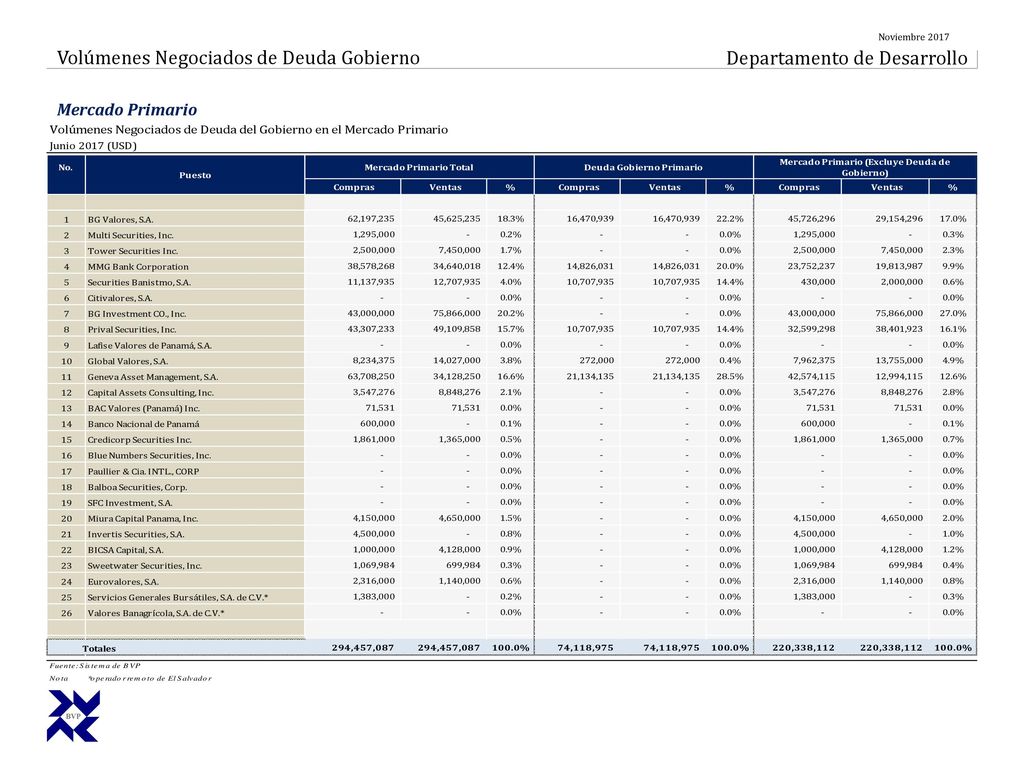Click 'Paullier & Cia. INTL., CORP' row name
The width and height of the screenshot is (1024, 768).
tap(144, 471)
